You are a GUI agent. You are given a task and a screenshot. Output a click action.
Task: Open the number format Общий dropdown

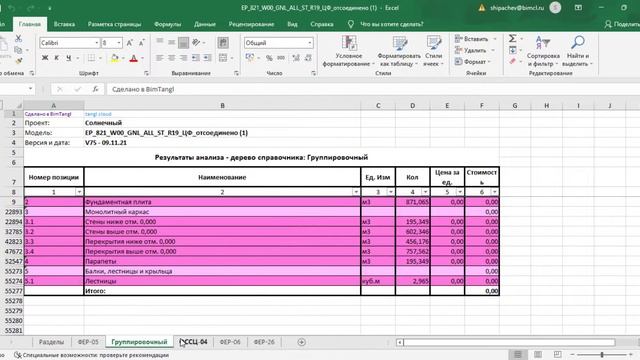tap(310, 43)
